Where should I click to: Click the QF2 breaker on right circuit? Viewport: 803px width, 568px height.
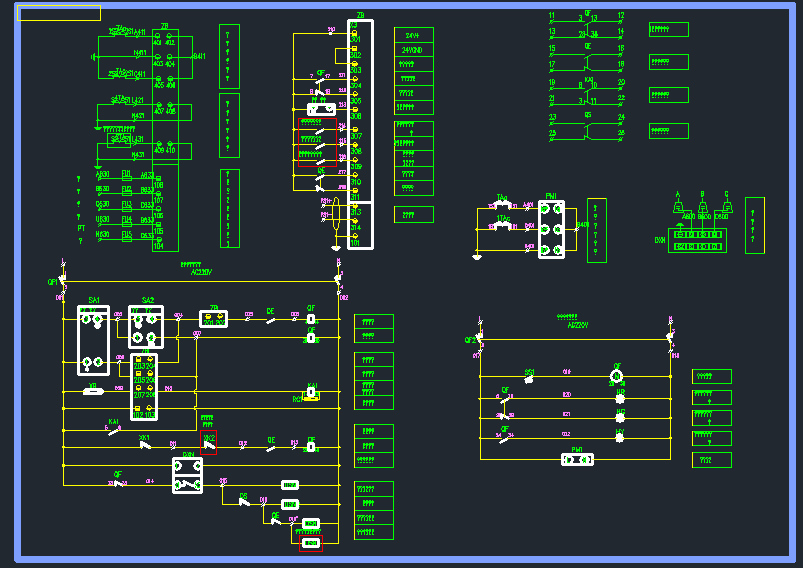[x=479, y=338]
